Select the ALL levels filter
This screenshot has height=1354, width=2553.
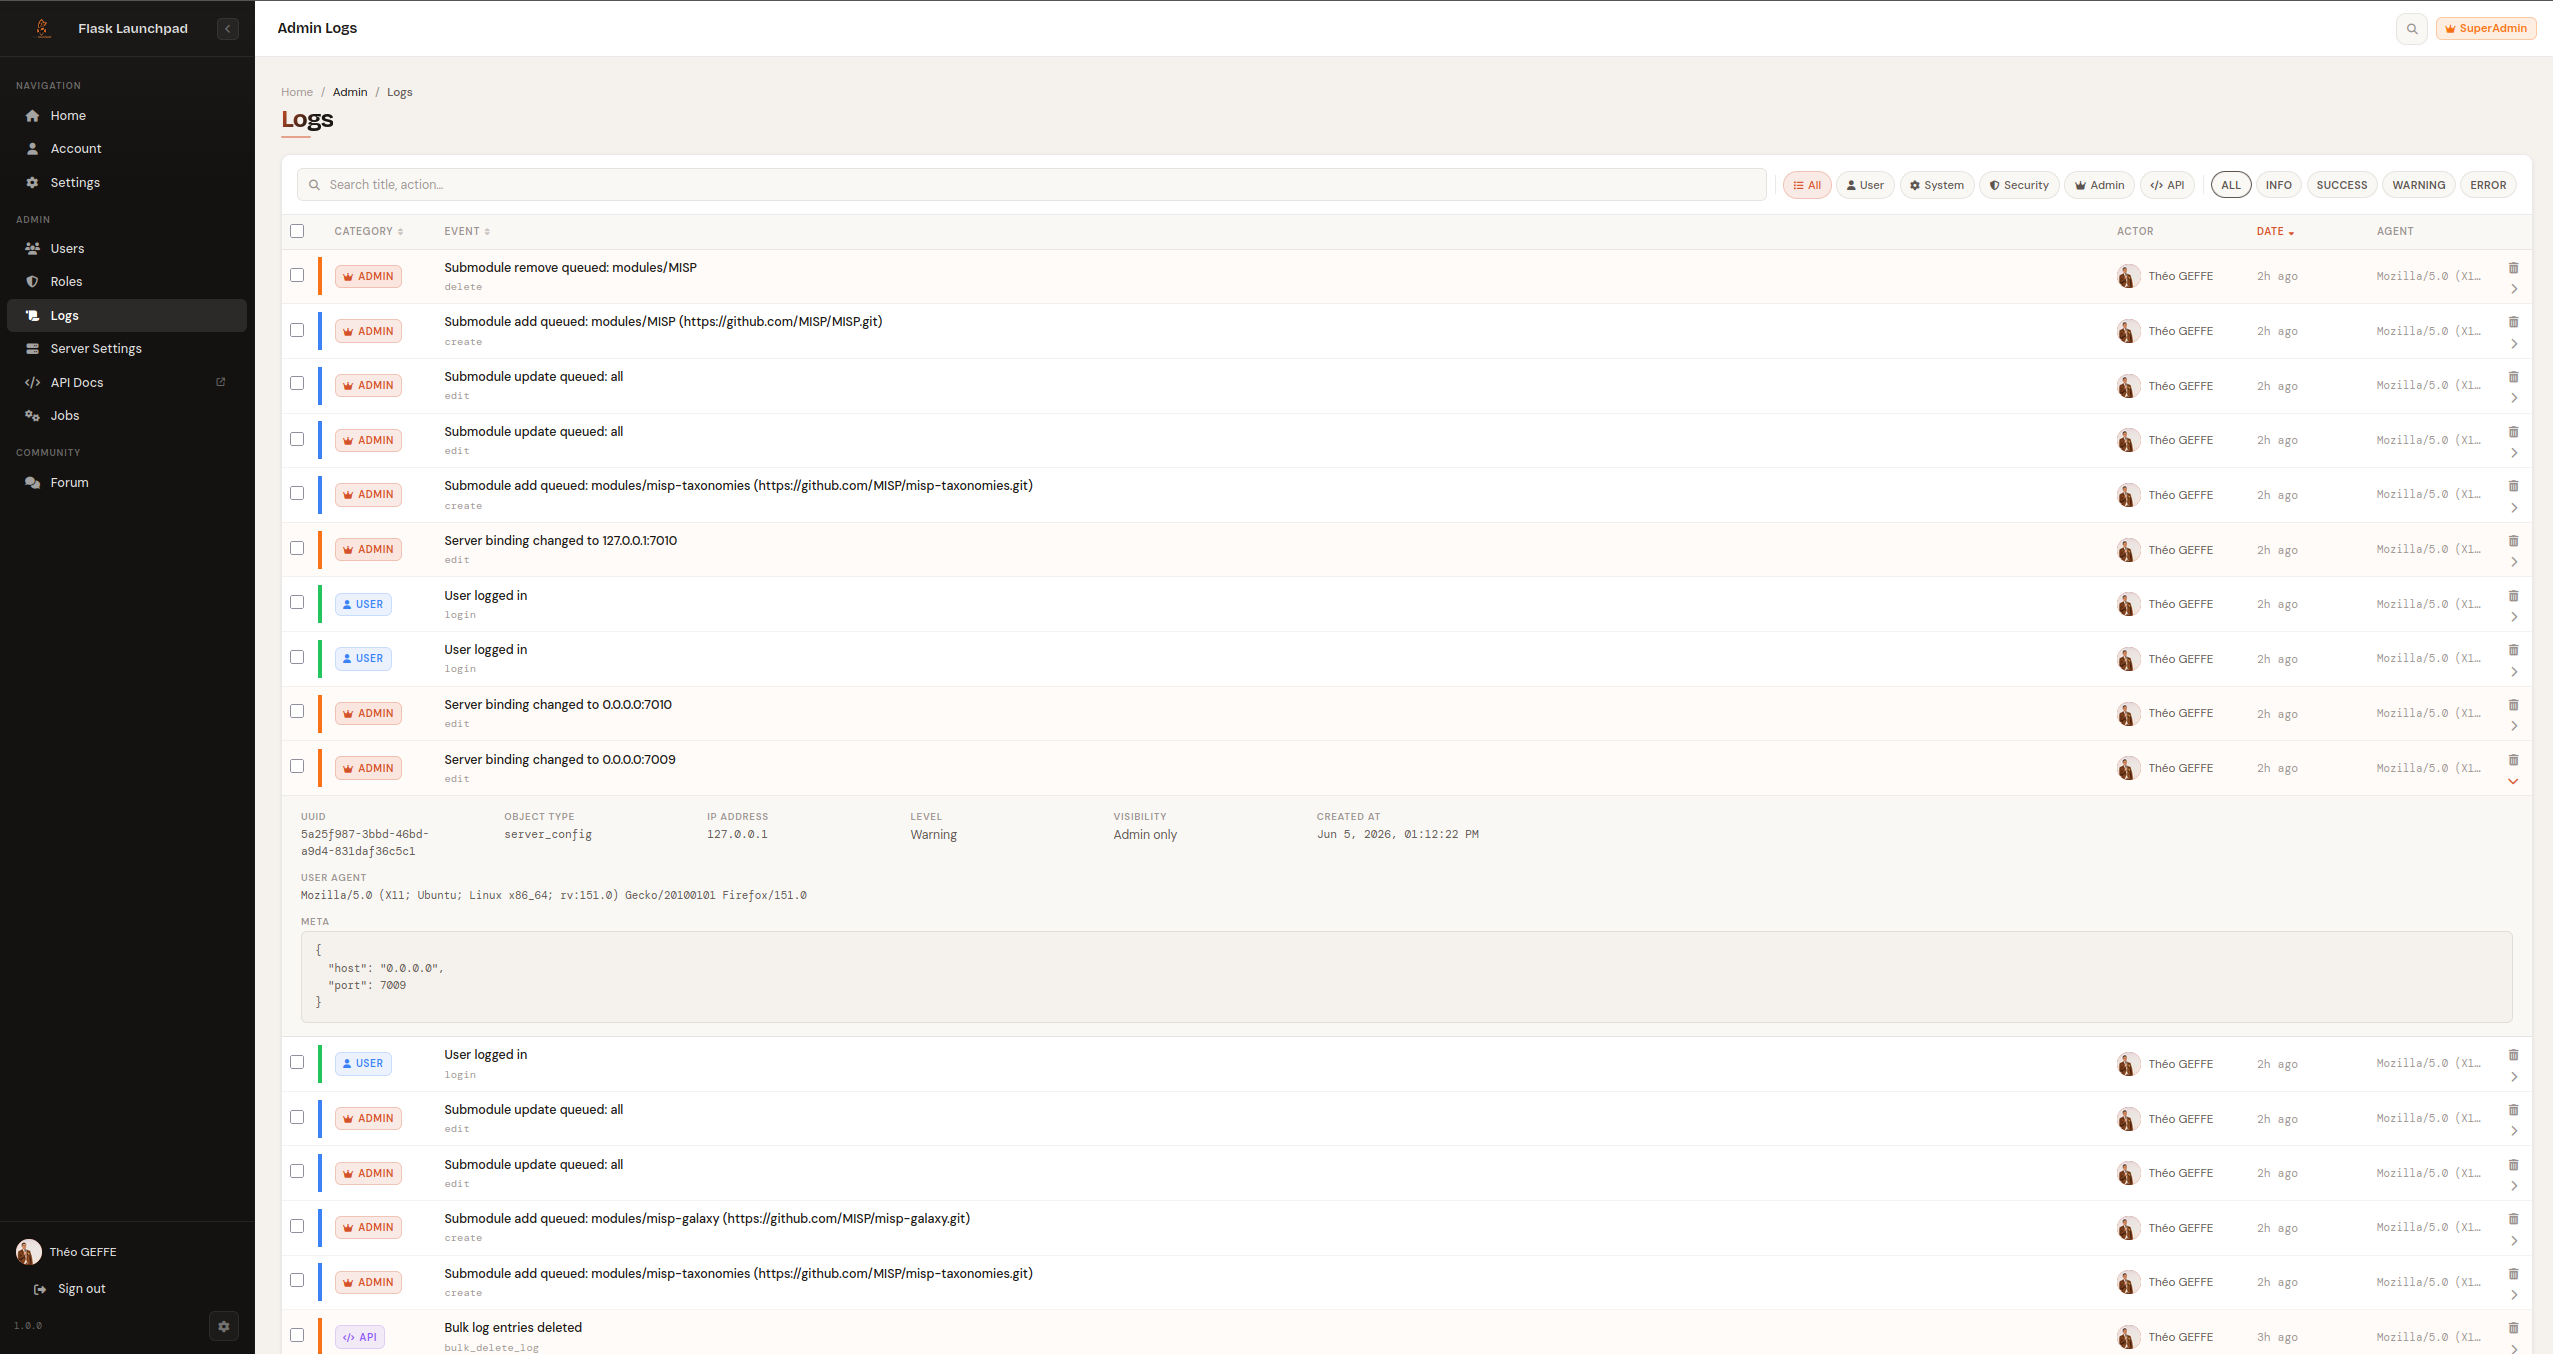[x=2231, y=185]
